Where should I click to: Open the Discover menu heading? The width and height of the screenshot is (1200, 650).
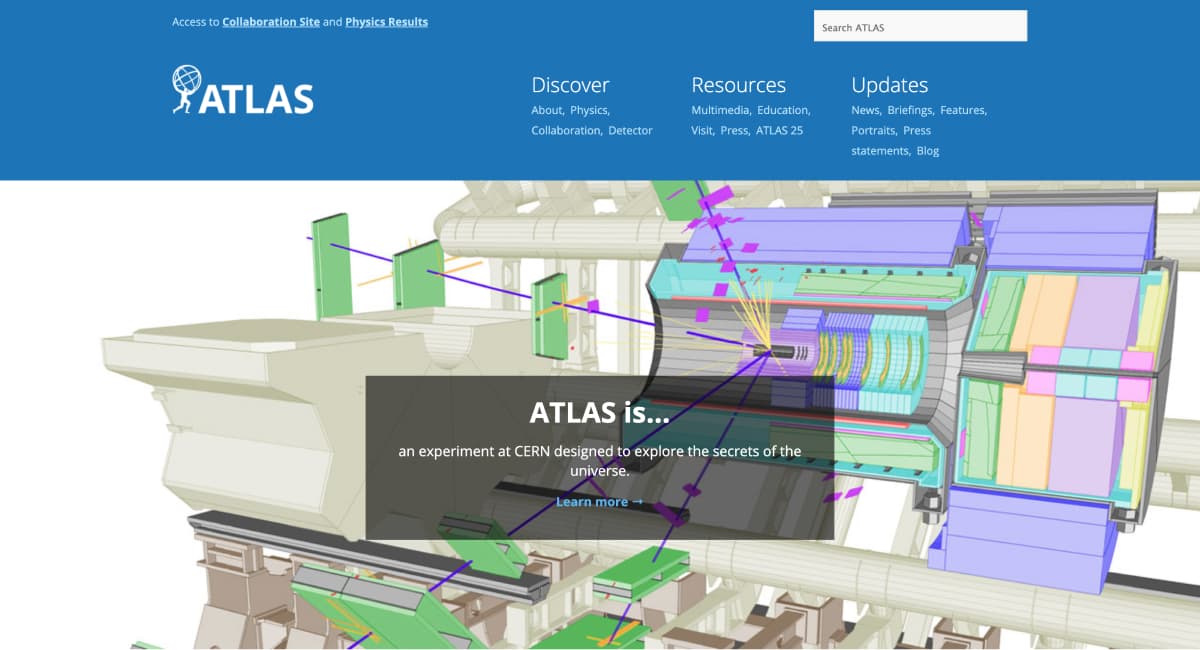pyautogui.click(x=570, y=85)
